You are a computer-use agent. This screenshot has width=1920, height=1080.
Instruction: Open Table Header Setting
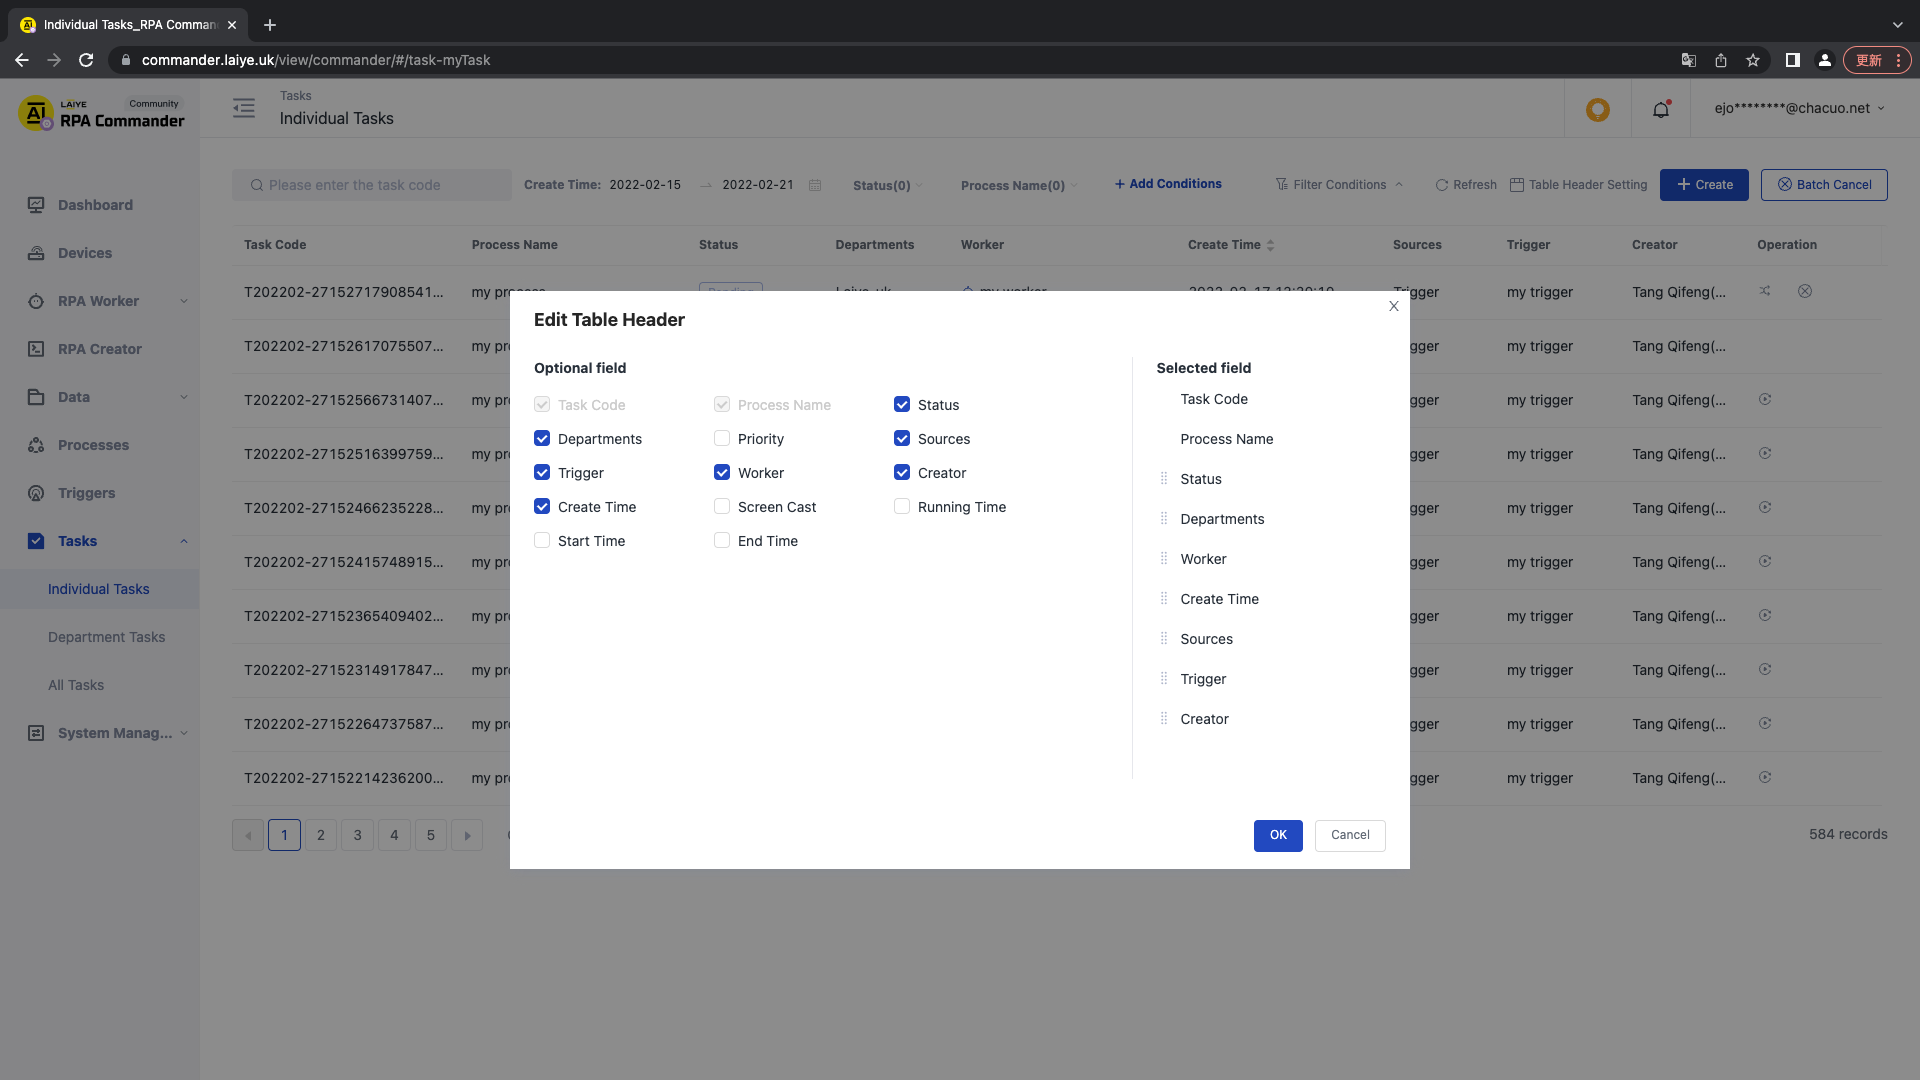pos(1578,185)
